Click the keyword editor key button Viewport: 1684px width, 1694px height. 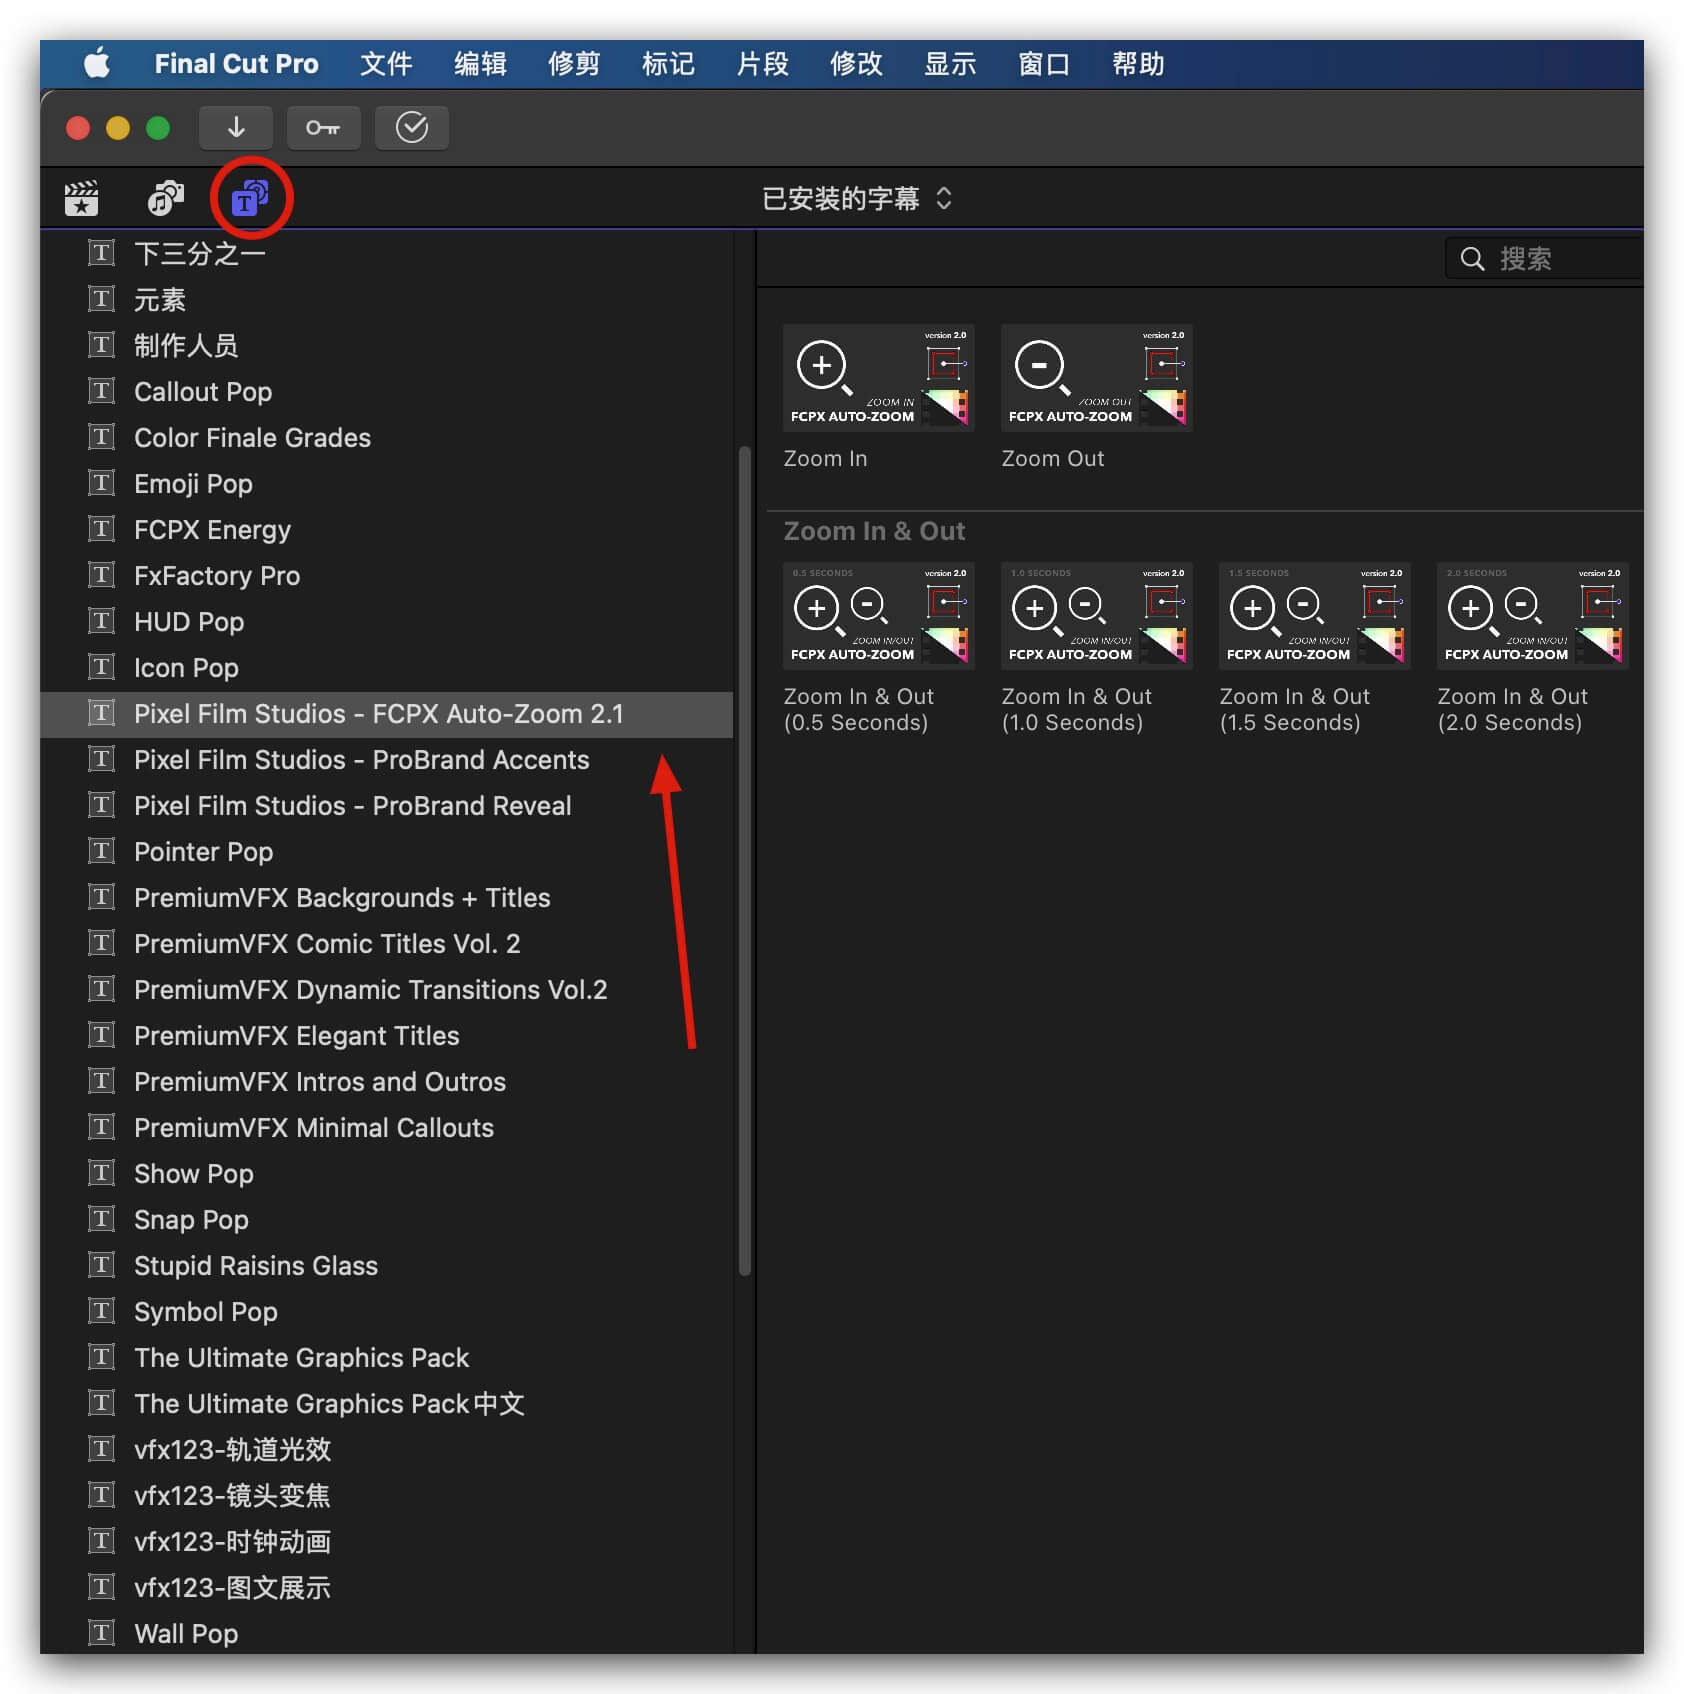point(323,128)
